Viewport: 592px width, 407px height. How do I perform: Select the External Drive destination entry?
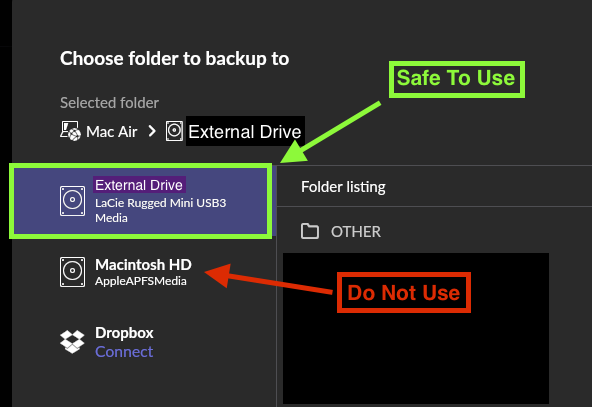point(140,201)
